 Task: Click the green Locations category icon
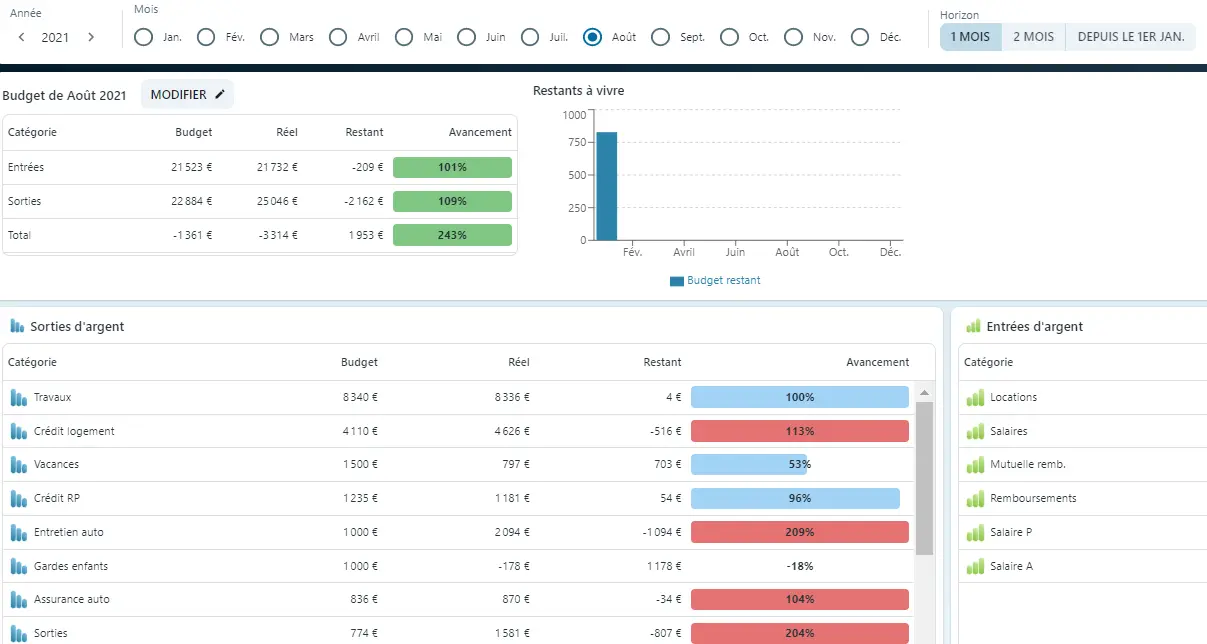point(975,398)
